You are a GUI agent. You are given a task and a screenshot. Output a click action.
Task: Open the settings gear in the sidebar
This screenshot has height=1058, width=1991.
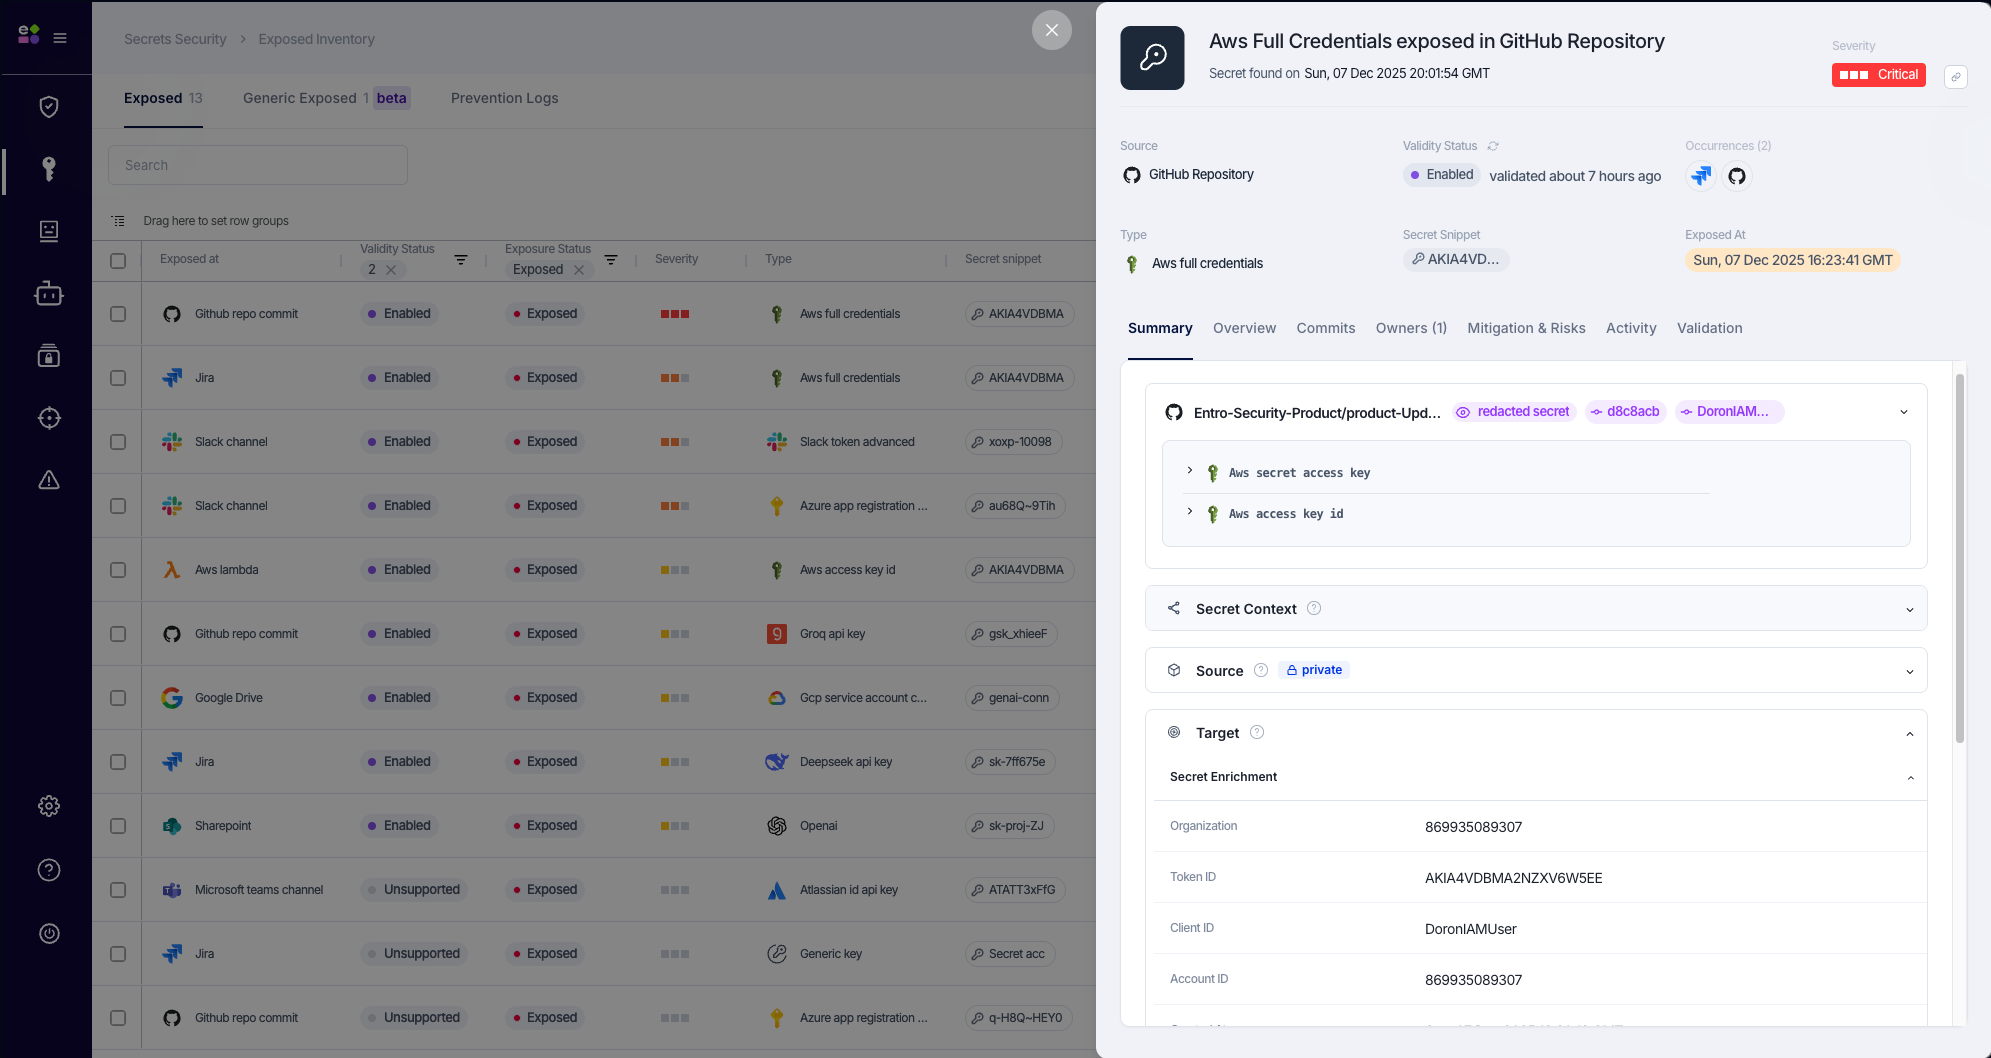click(48, 806)
